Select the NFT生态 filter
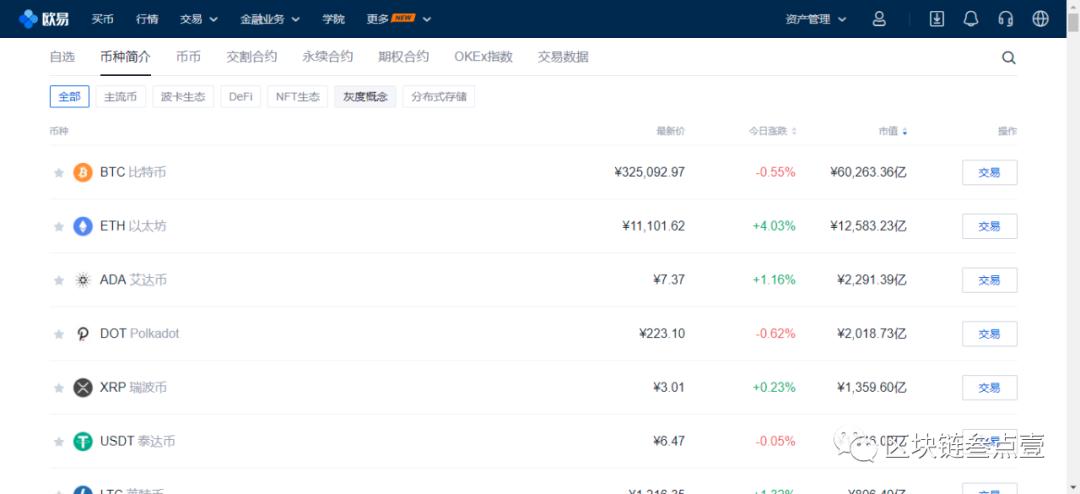The width and height of the screenshot is (1080, 494). coord(298,96)
